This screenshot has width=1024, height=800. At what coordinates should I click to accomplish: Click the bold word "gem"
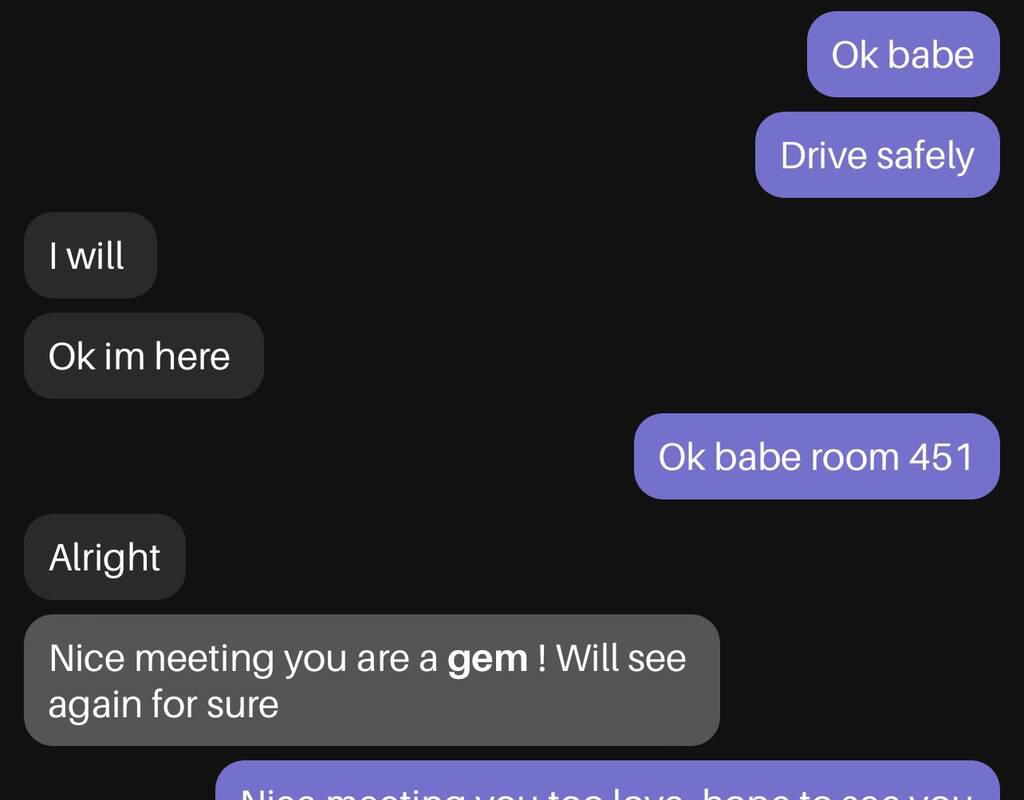coord(487,659)
